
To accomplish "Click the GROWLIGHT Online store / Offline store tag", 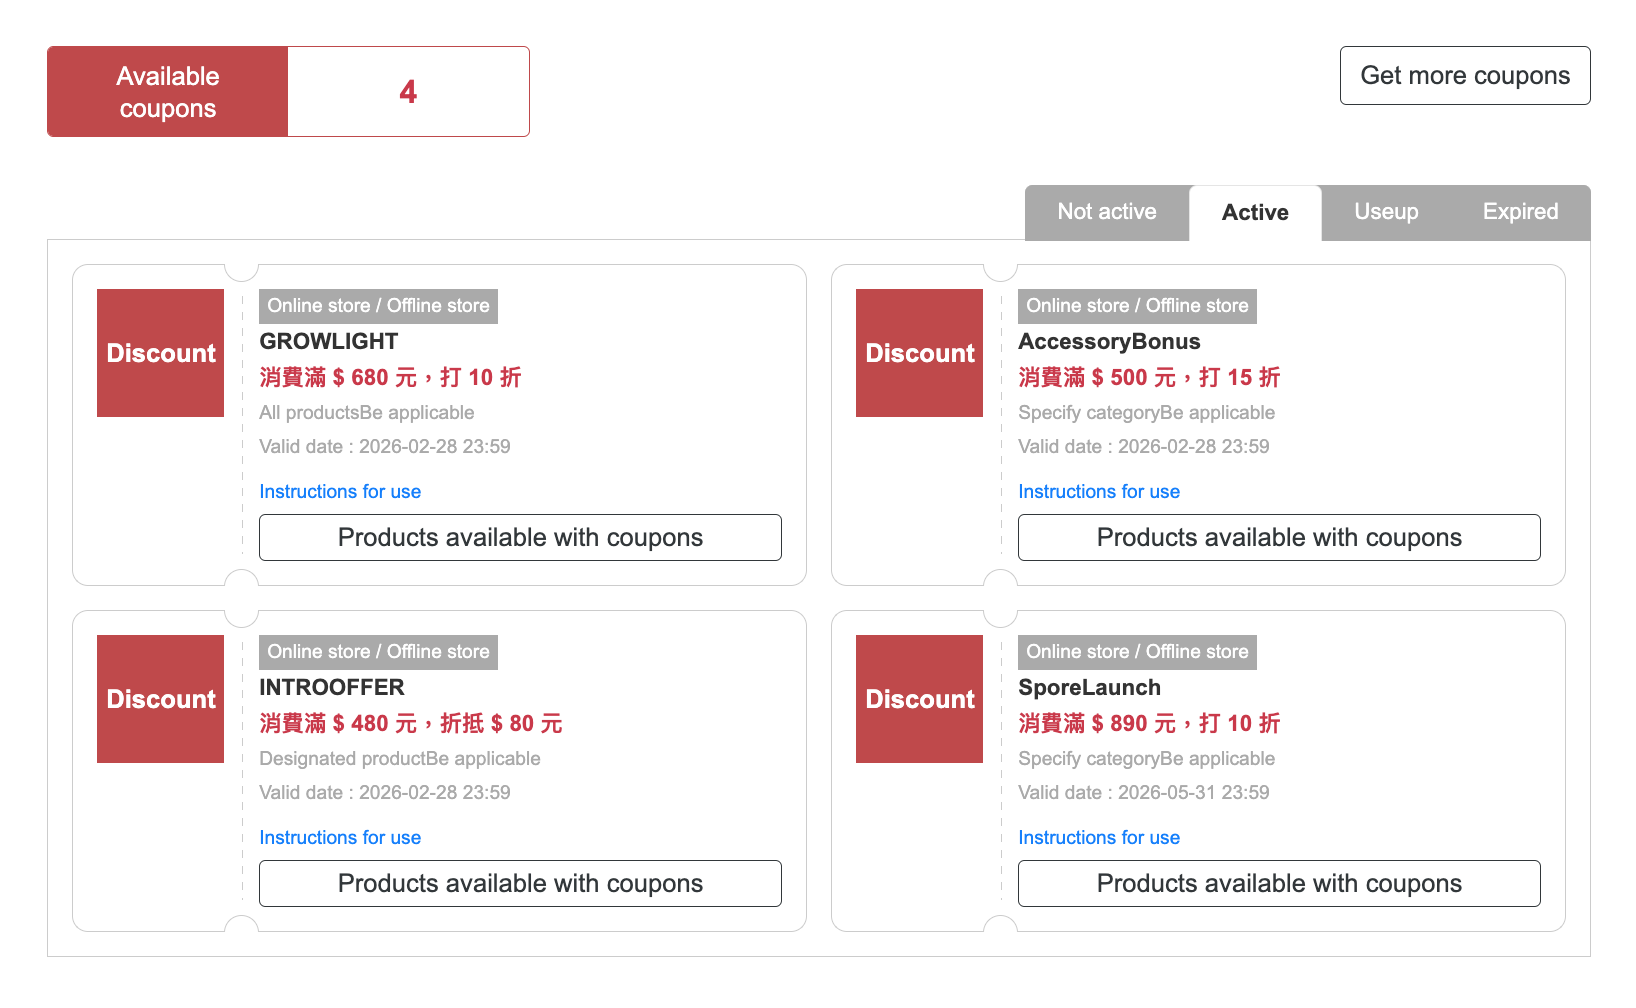I will (x=378, y=306).
